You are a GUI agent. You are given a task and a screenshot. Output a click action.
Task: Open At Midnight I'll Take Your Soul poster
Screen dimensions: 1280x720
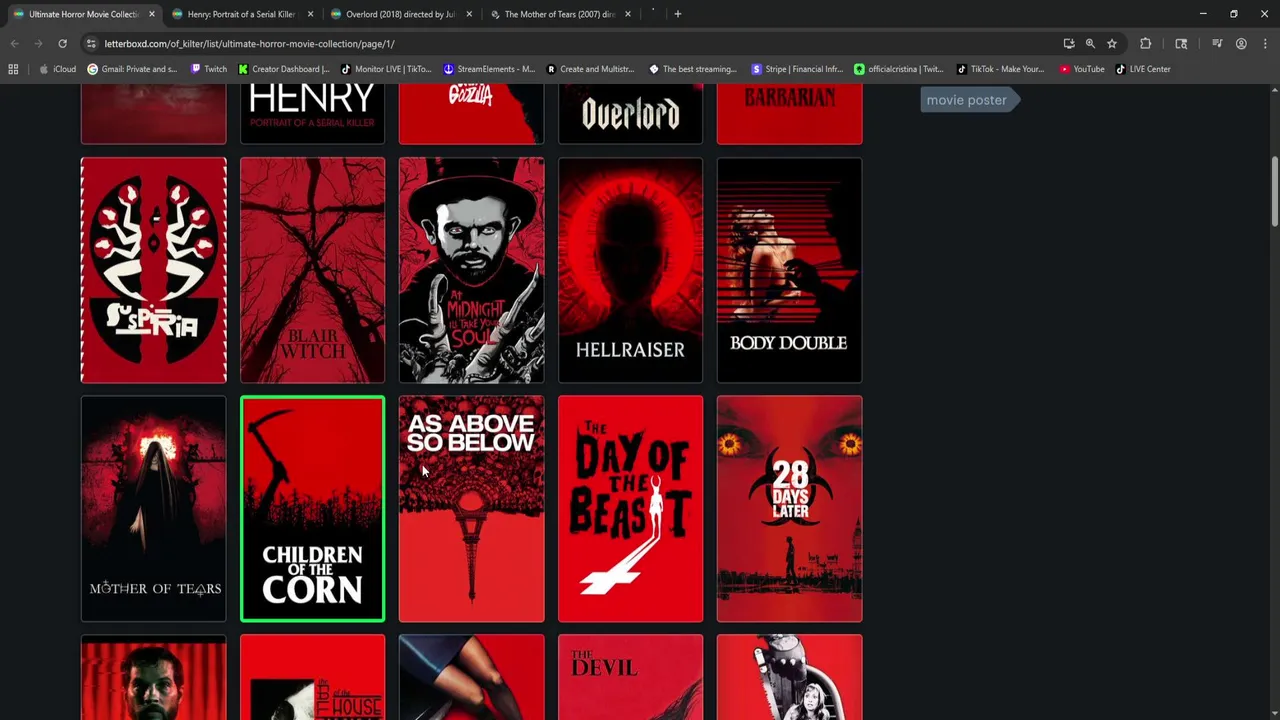click(x=472, y=270)
